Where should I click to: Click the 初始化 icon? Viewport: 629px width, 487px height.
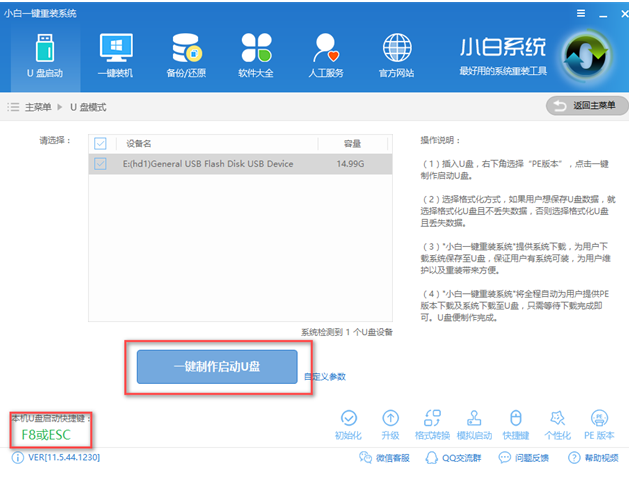tap(349, 424)
